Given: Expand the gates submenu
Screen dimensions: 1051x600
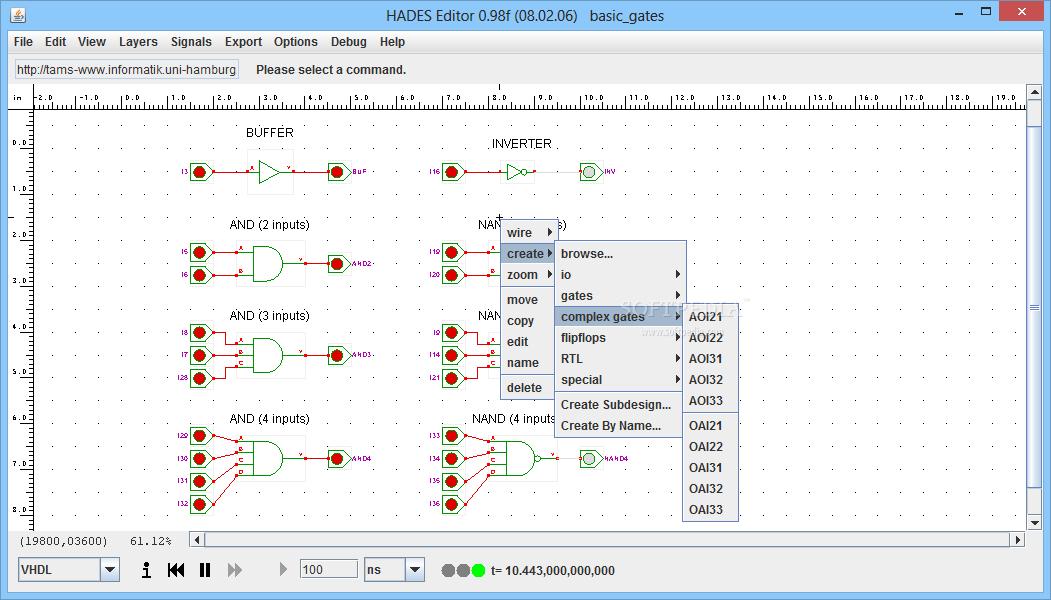Looking at the screenshot, I should (621, 296).
